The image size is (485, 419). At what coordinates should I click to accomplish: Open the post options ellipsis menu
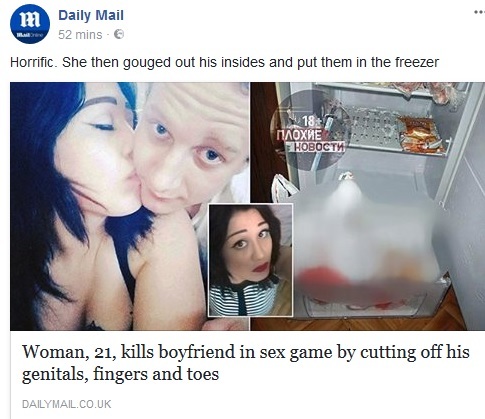tap(479, 12)
